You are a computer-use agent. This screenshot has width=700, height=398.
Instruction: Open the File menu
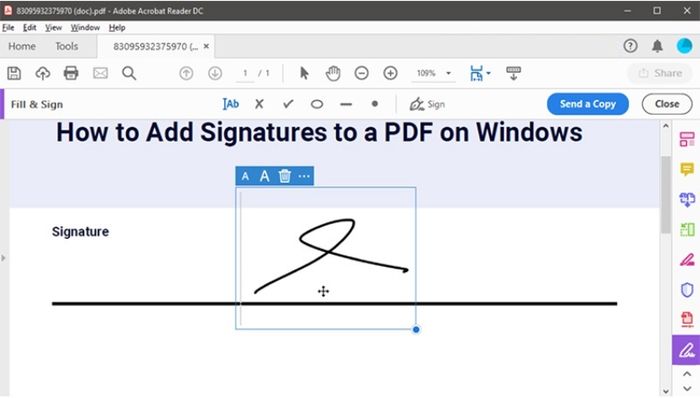coord(8,28)
